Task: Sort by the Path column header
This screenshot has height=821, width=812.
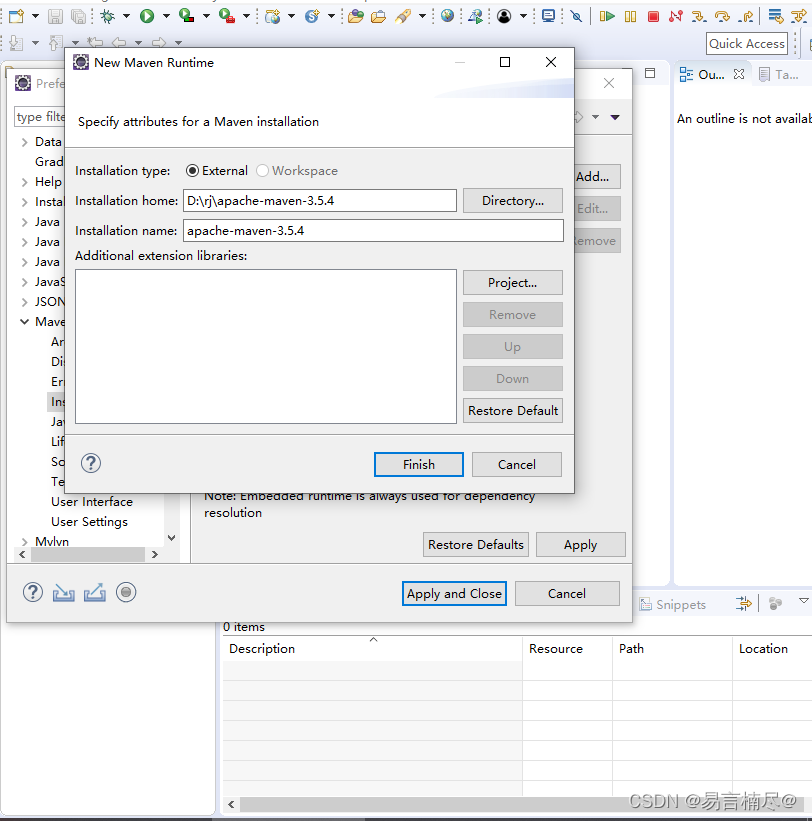Action: (672, 649)
